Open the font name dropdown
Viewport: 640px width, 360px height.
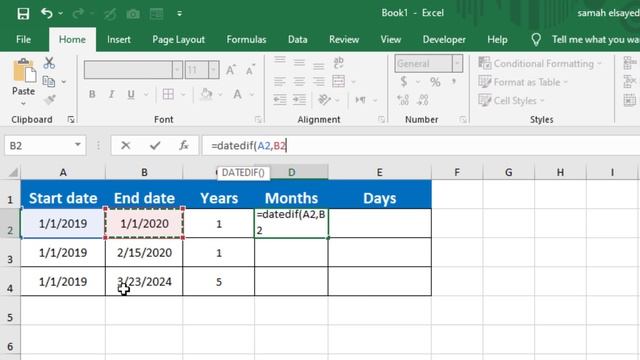[x=177, y=70]
